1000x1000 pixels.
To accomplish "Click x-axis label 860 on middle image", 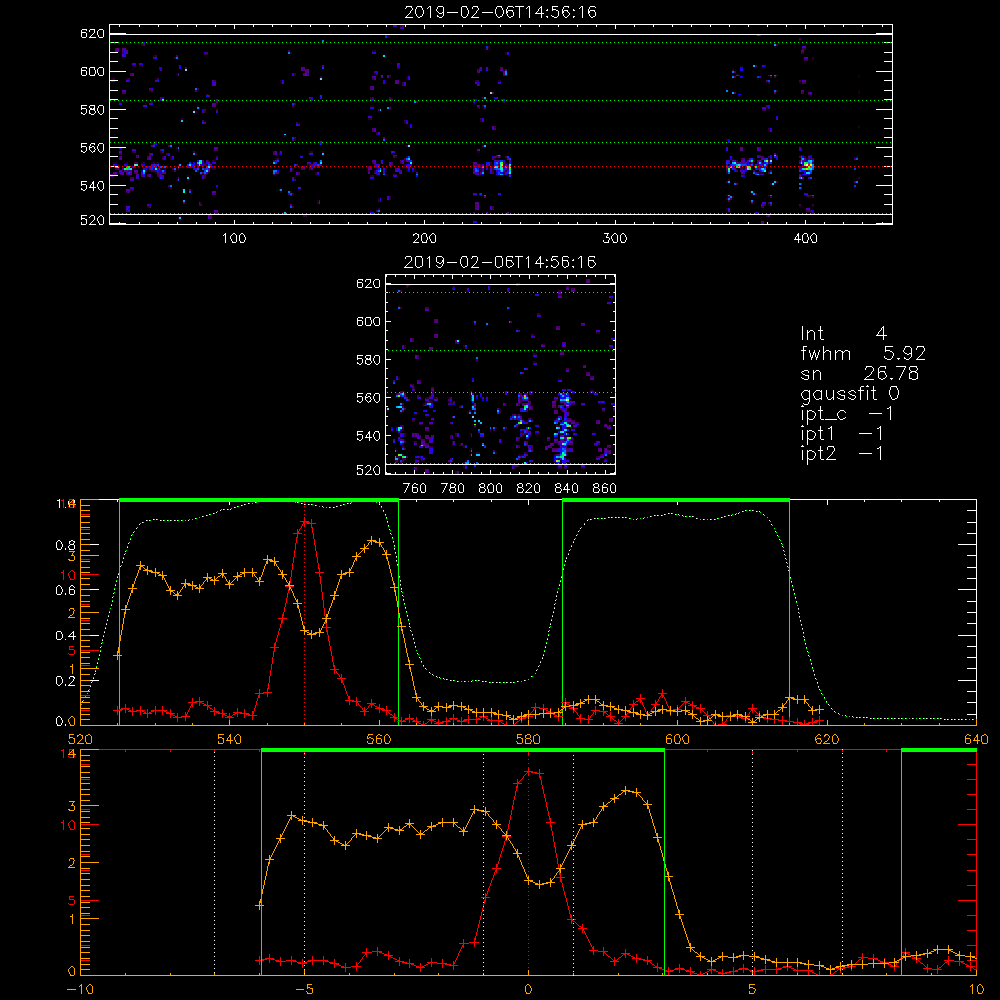I will (x=604, y=489).
